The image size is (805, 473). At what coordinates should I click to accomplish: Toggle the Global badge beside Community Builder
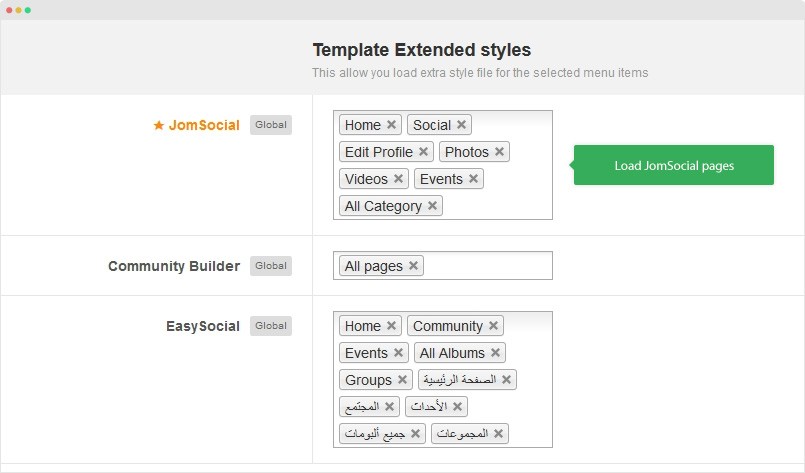270,266
